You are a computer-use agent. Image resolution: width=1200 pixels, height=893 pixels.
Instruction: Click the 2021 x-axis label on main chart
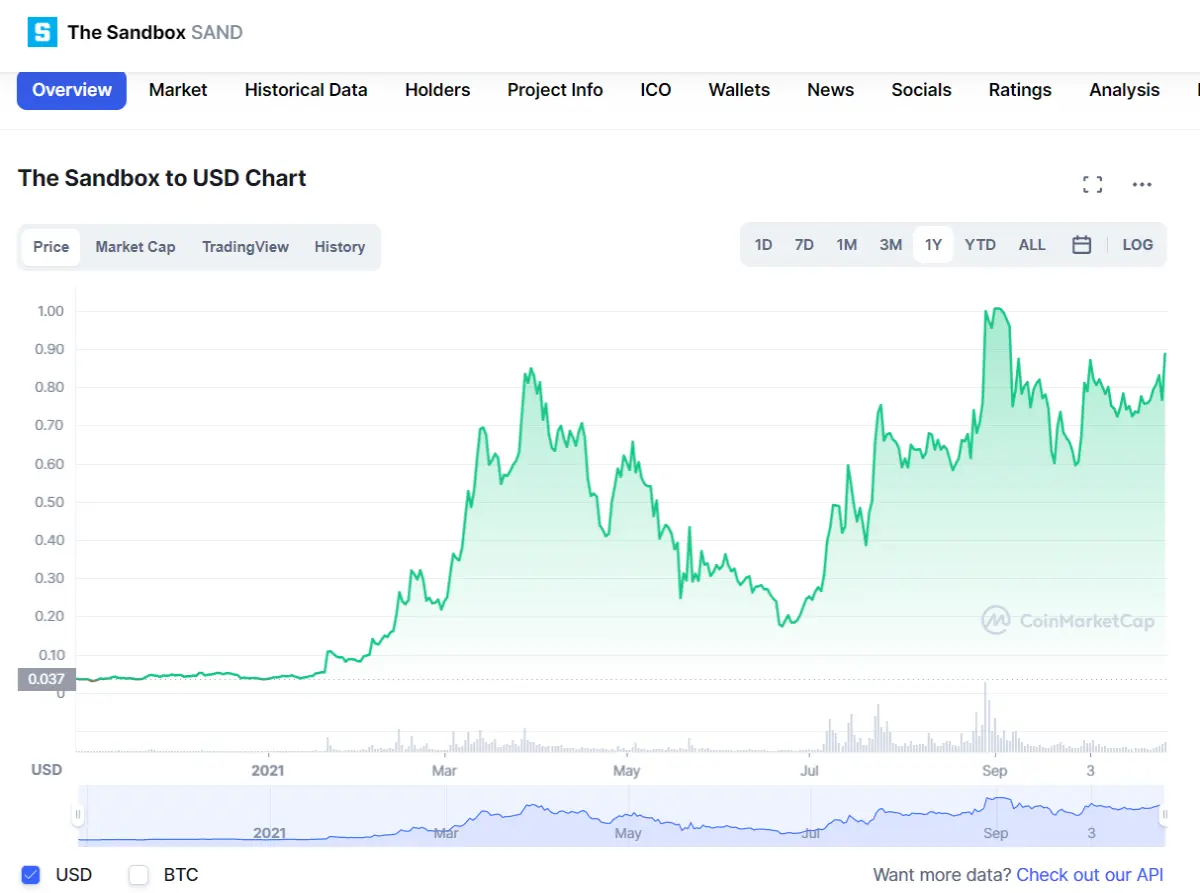tap(268, 770)
